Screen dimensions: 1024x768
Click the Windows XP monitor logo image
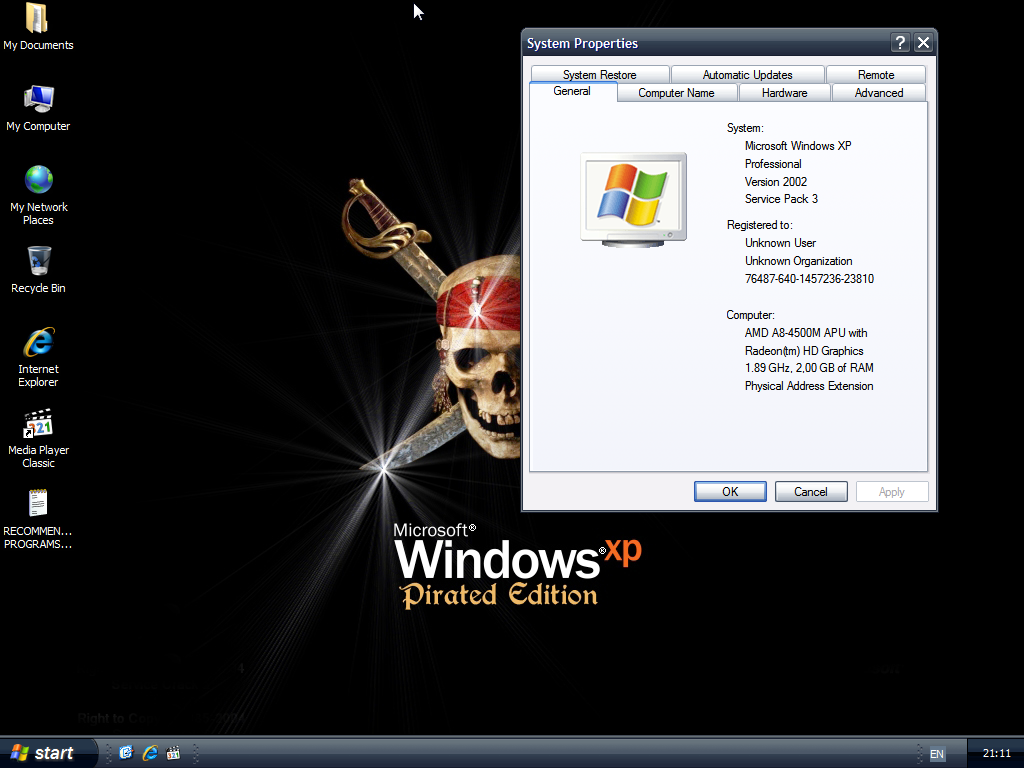point(633,200)
